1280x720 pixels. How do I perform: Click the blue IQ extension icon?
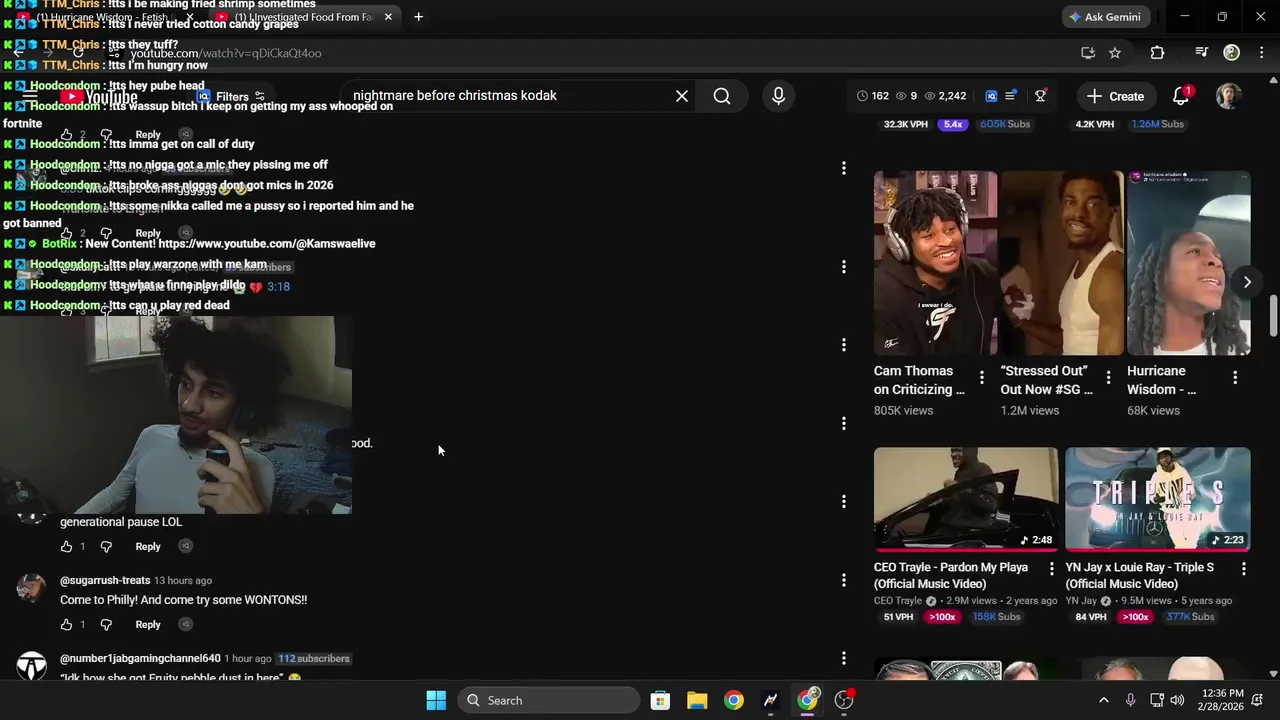tap(991, 96)
